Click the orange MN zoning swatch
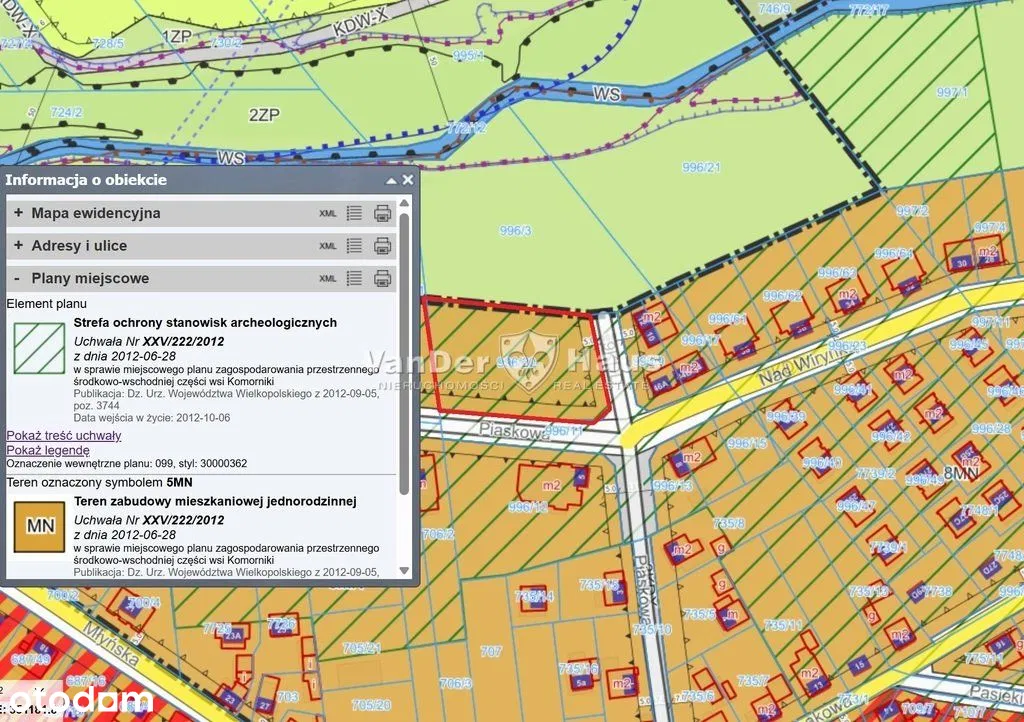 pos(39,526)
